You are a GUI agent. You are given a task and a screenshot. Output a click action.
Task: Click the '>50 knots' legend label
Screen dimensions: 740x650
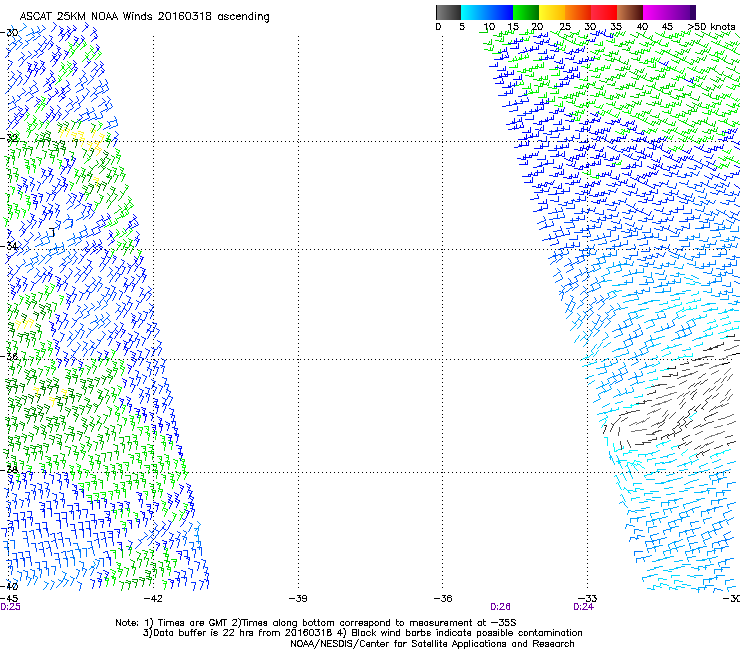711,27
